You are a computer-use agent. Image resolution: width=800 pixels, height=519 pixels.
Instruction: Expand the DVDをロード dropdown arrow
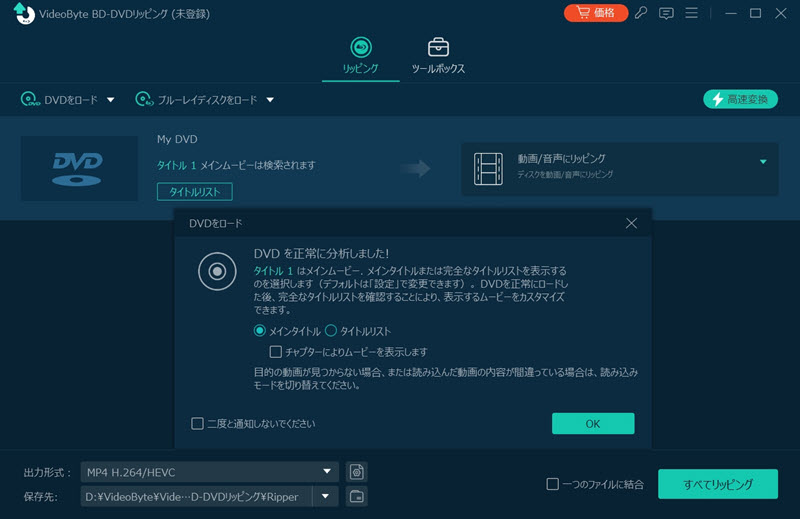[x=111, y=100]
